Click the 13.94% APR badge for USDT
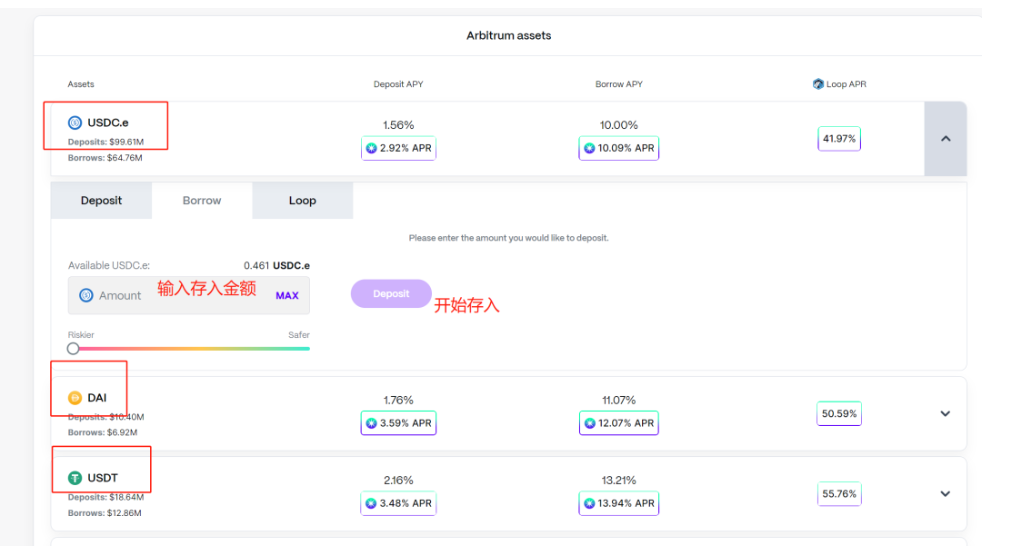The width and height of the screenshot is (1019, 554). pyautogui.click(x=619, y=503)
